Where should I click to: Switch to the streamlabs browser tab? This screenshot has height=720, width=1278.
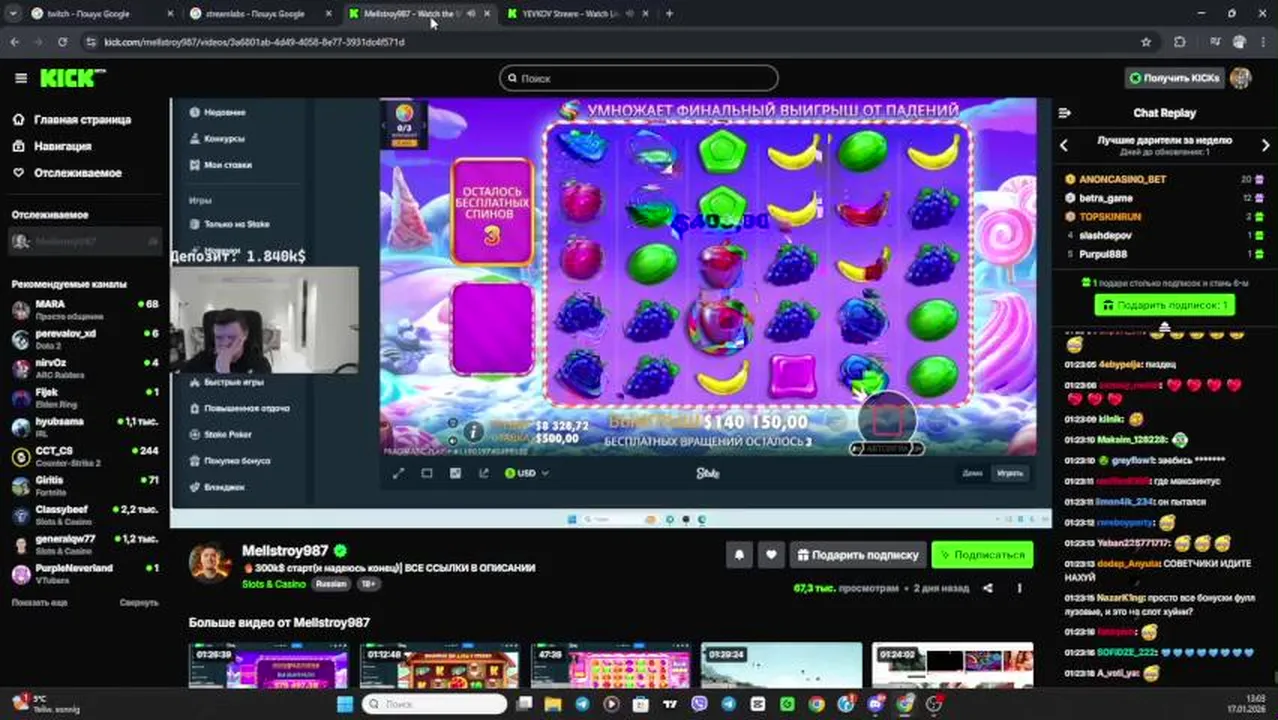259,13
